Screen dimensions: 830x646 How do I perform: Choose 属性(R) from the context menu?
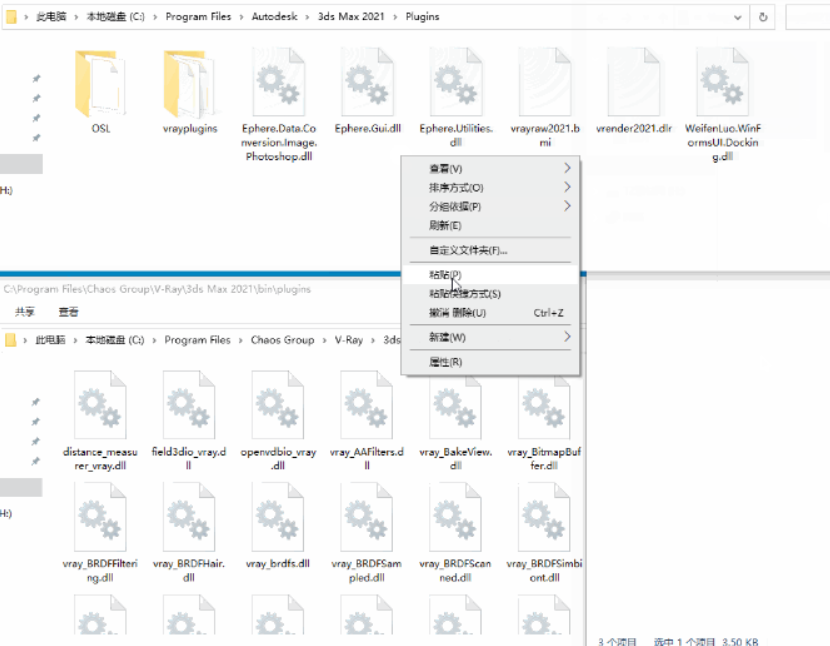click(x=445, y=362)
